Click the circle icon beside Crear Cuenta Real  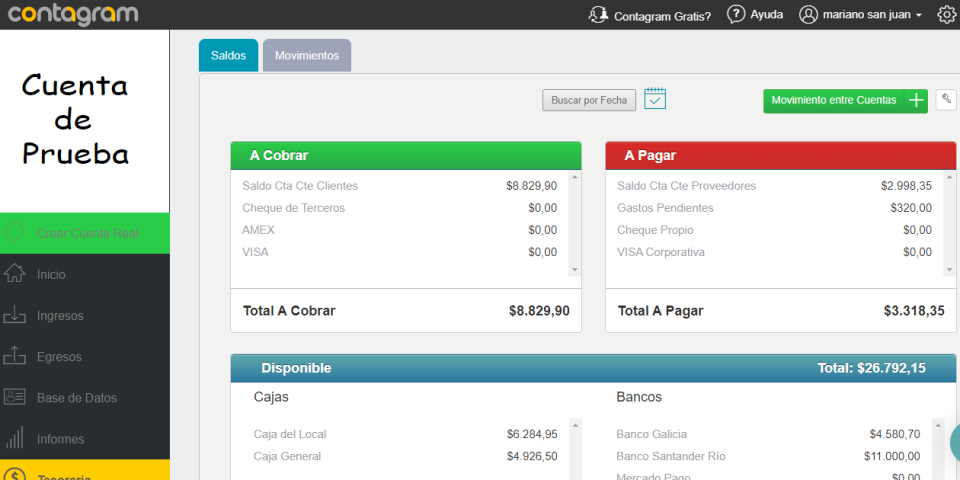click(15, 233)
